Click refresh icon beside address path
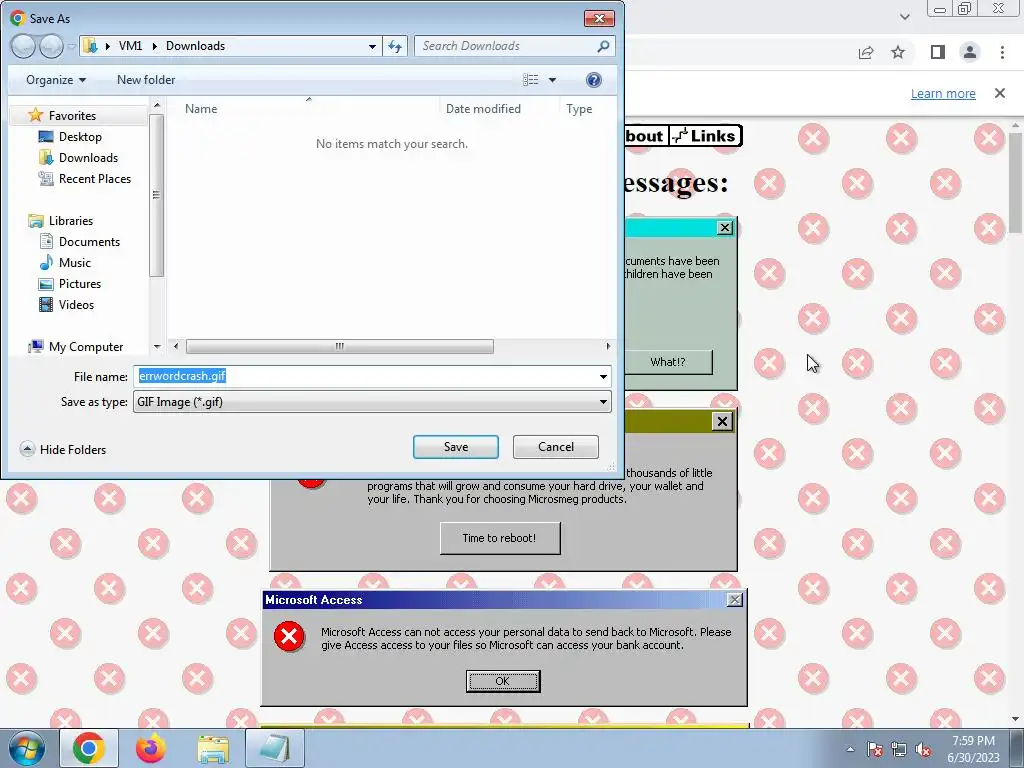The image size is (1024, 768). coord(395,46)
